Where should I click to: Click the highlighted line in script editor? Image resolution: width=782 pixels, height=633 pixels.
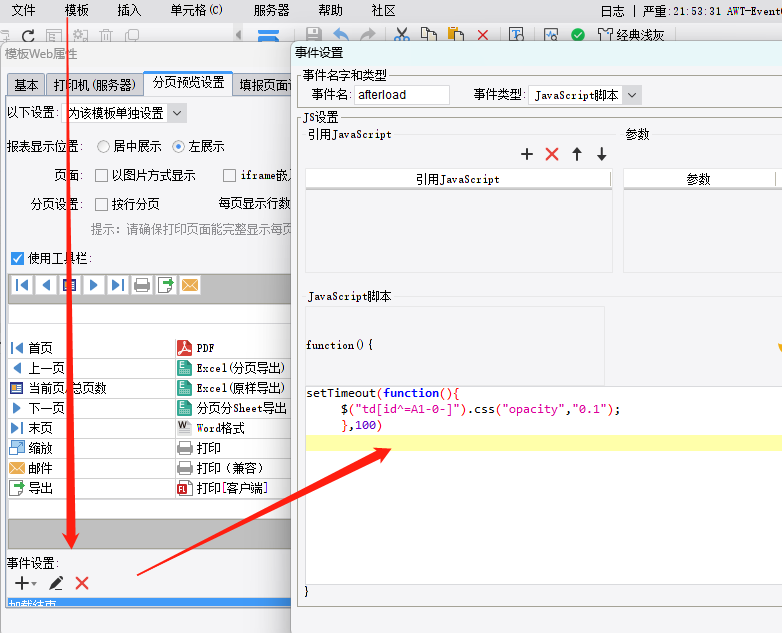coord(544,442)
